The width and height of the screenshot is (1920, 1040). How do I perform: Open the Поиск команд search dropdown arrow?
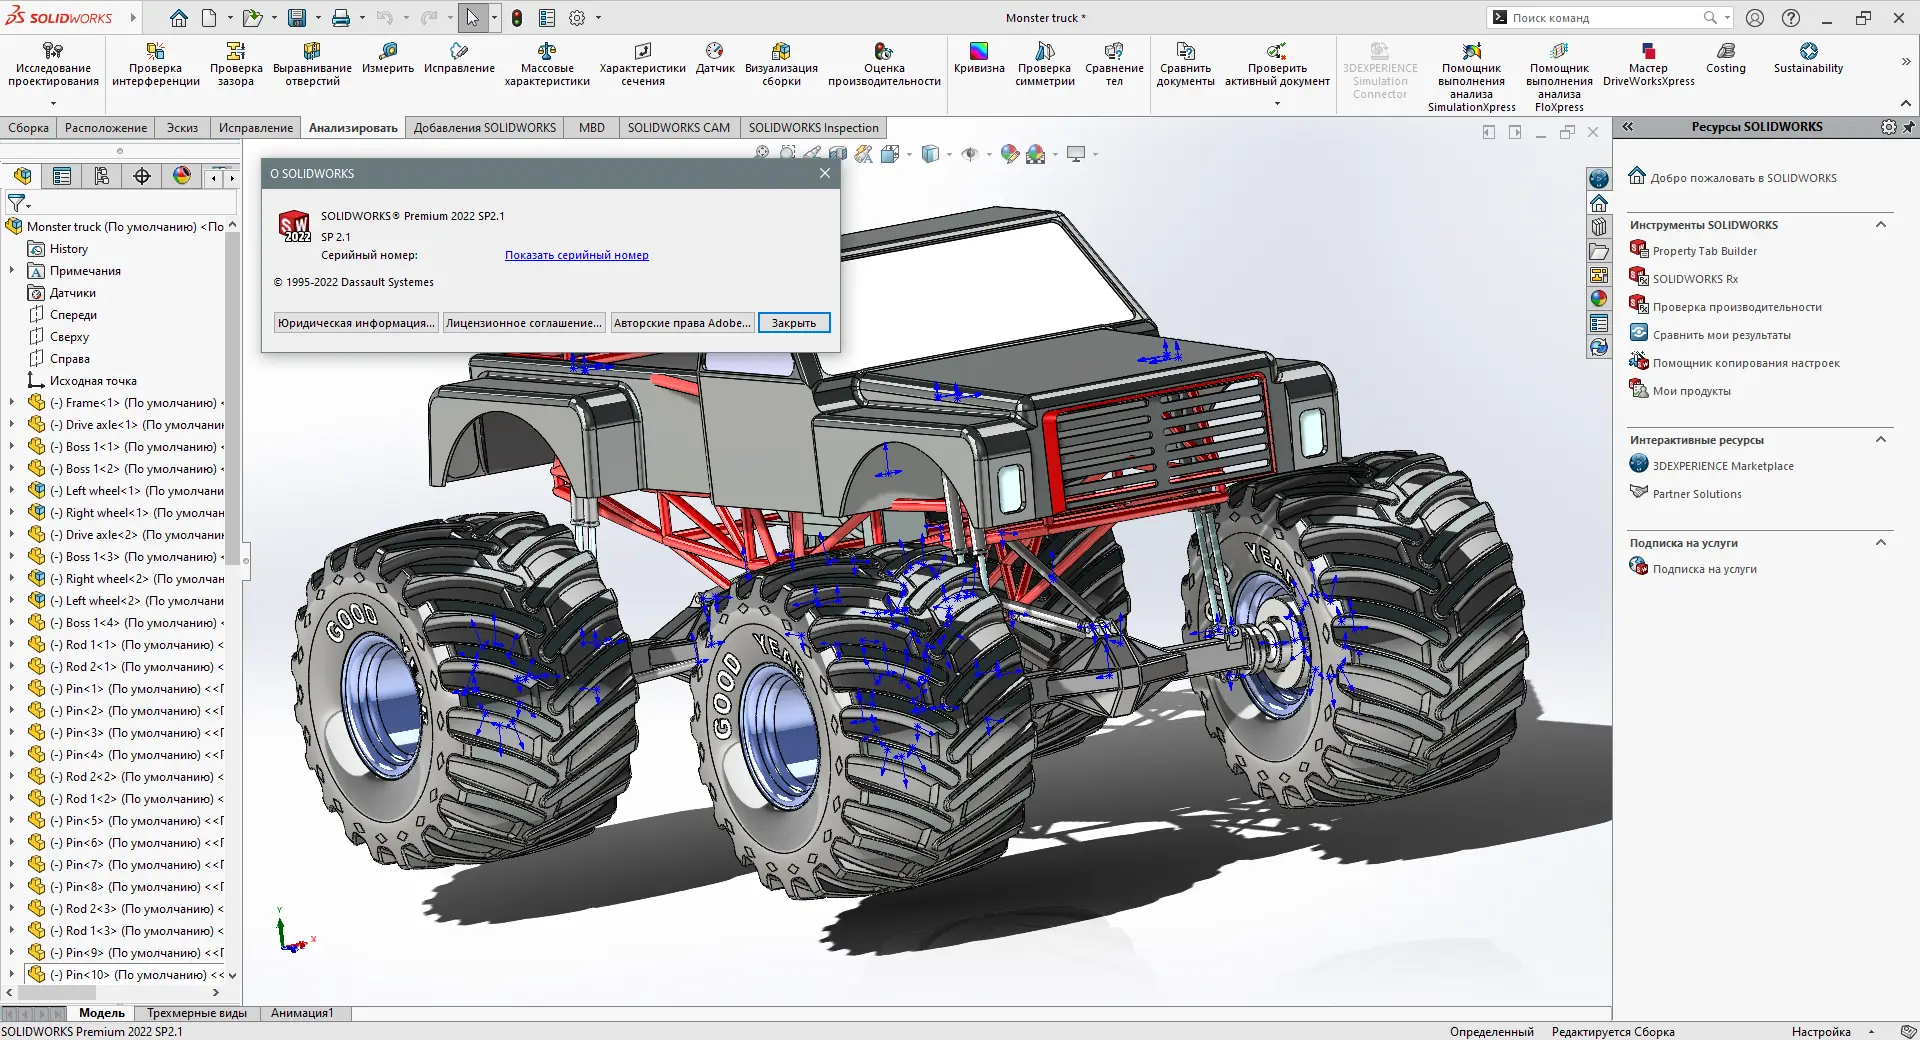pos(1727,18)
